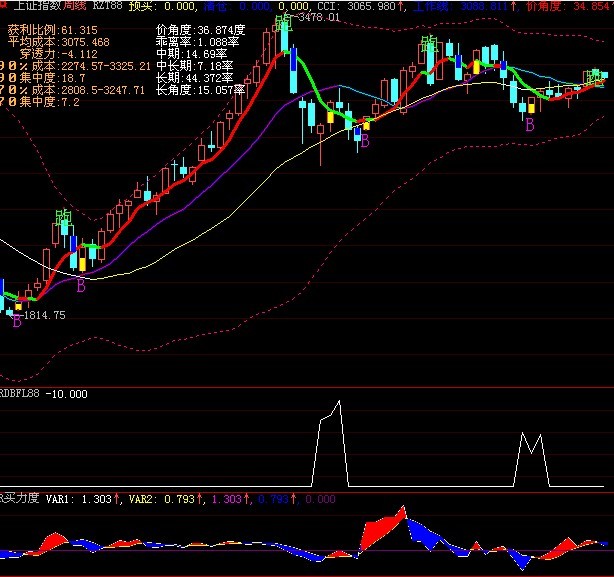Click the VAR1: 1.303 value
The width and height of the screenshot is (614, 577).
[x=83, y=499]
